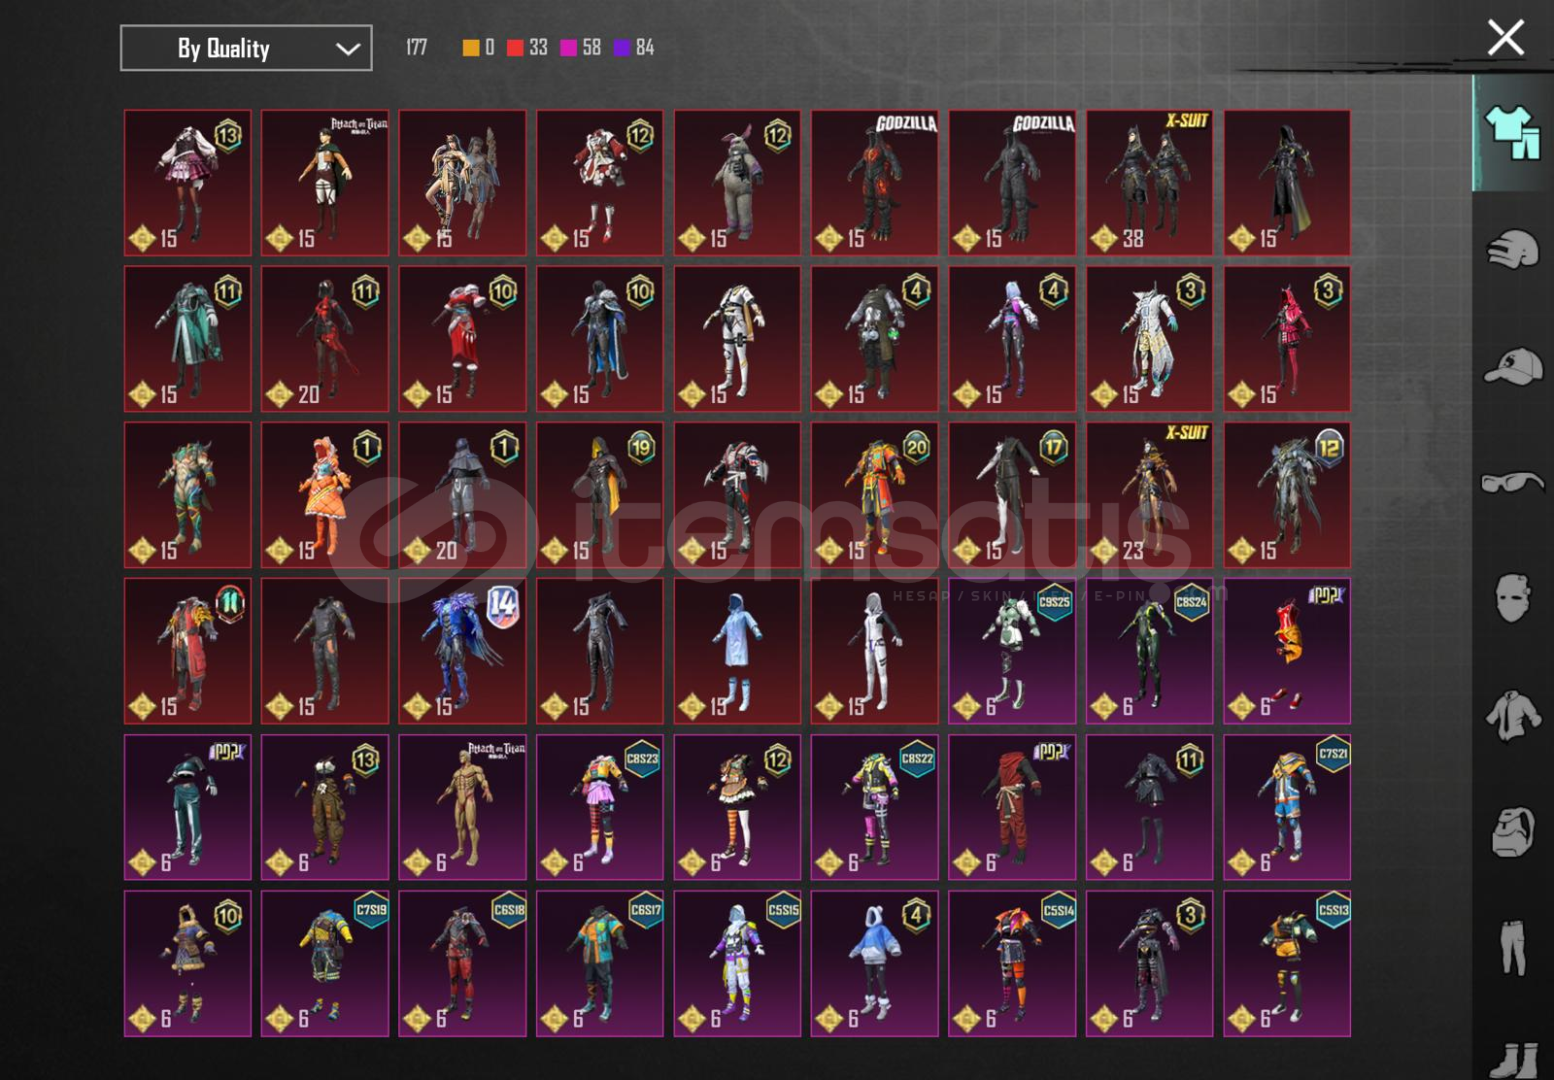Click the purple quality swatch showing 84
This screenshot has height=1080, width=1554.
[x=621, y=48]
